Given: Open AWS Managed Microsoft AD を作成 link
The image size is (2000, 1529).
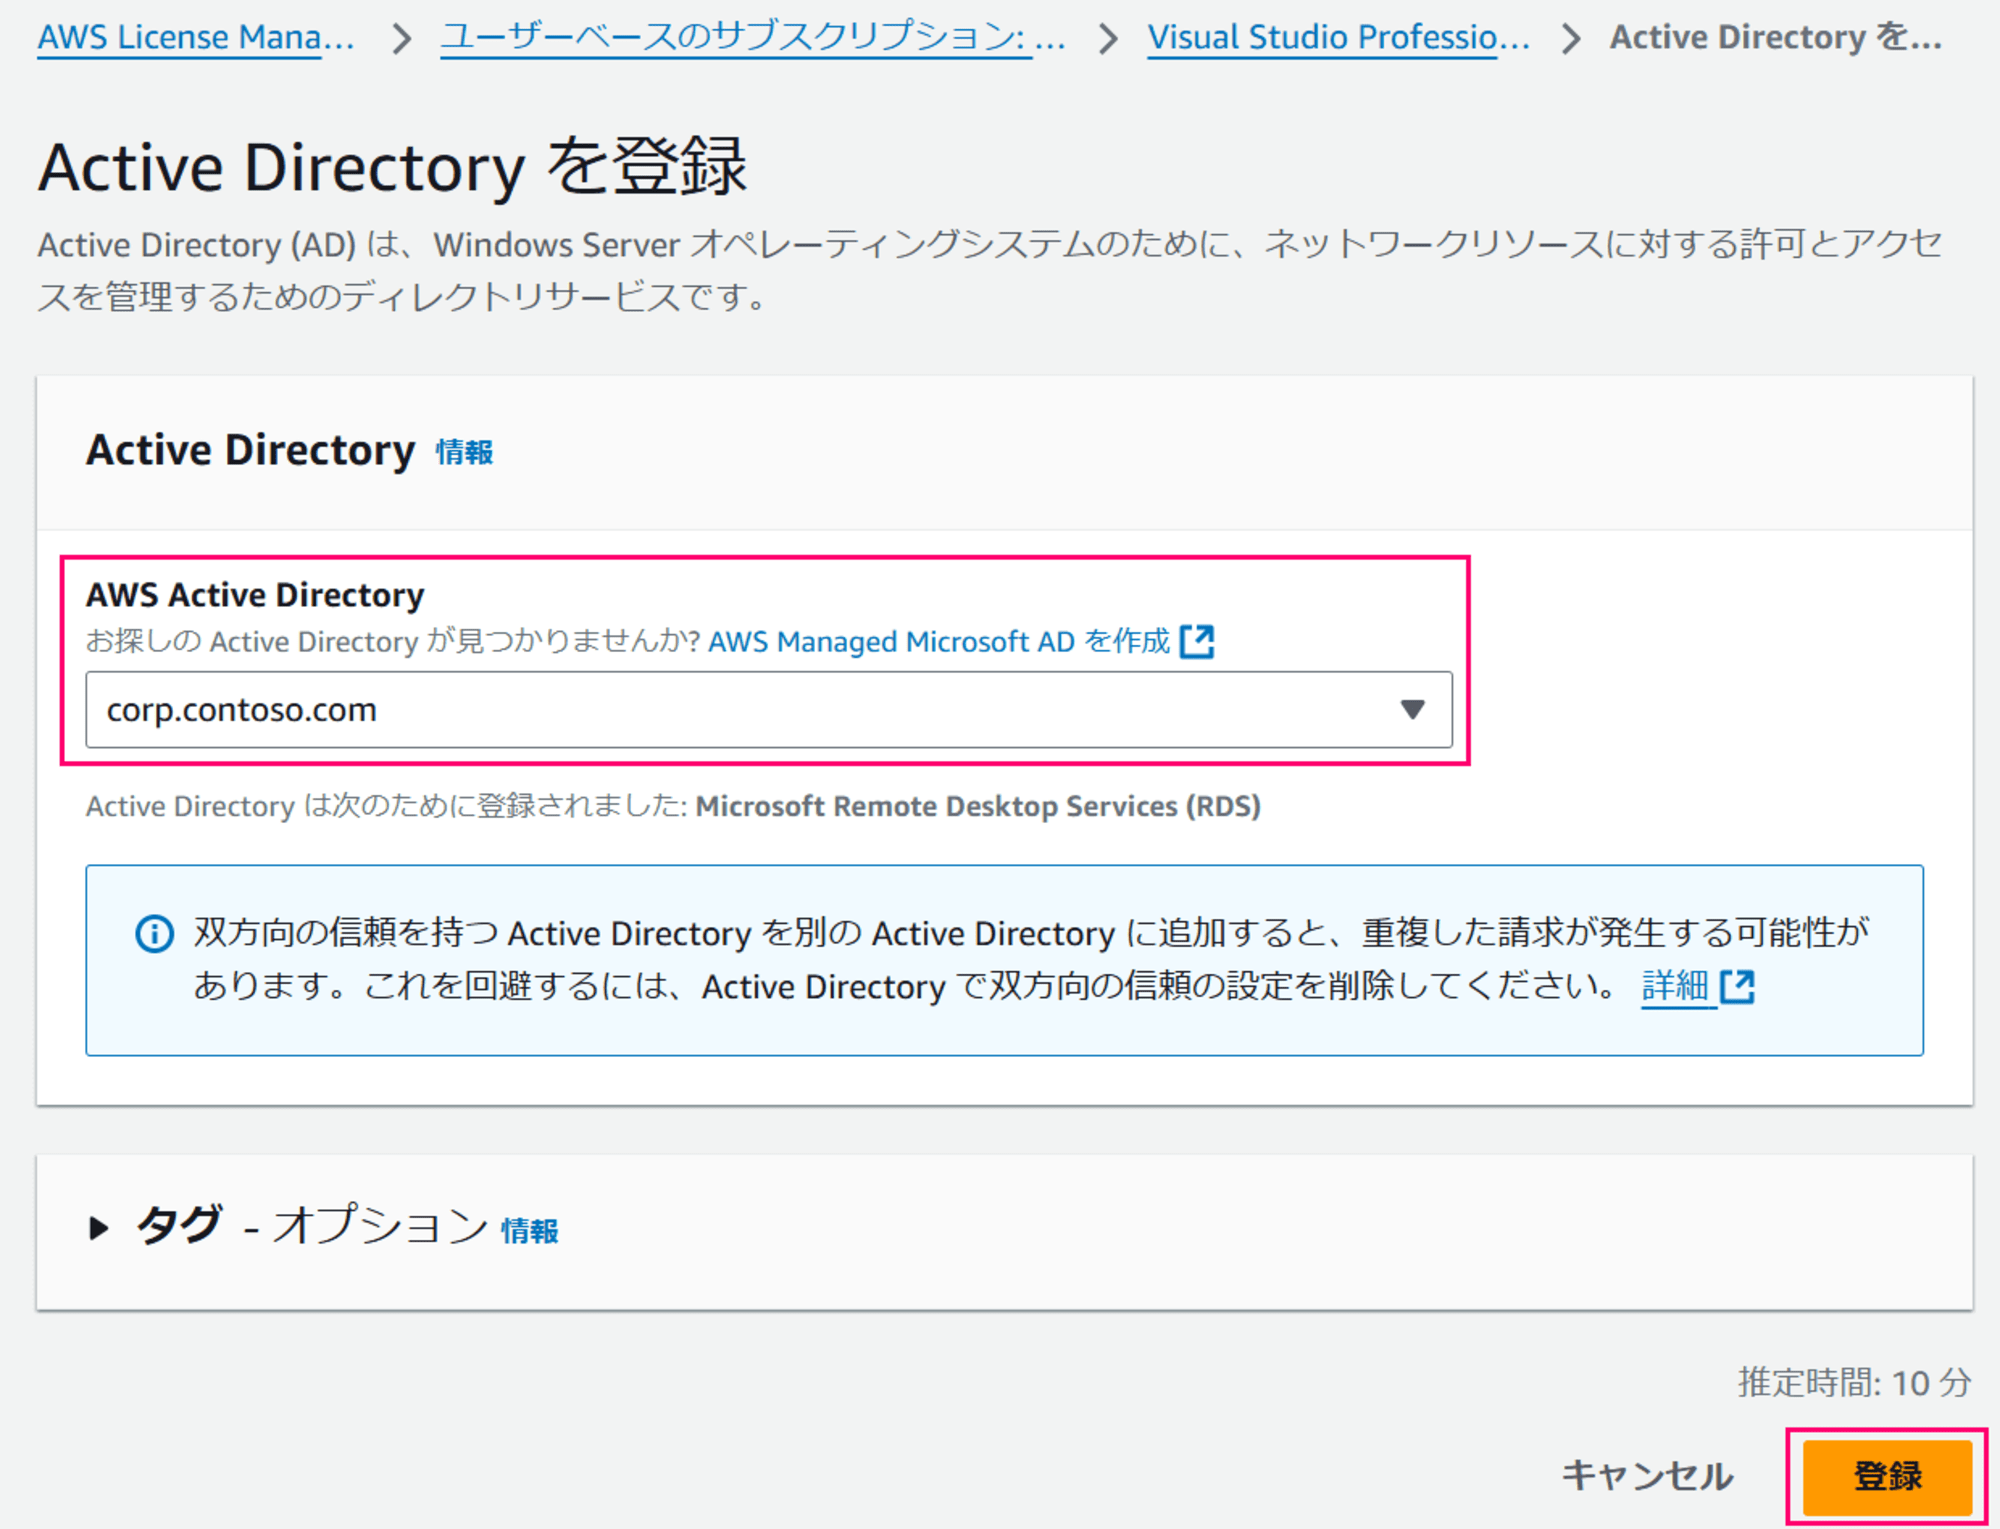Looking at the screenshot, I should pos(938,641).
